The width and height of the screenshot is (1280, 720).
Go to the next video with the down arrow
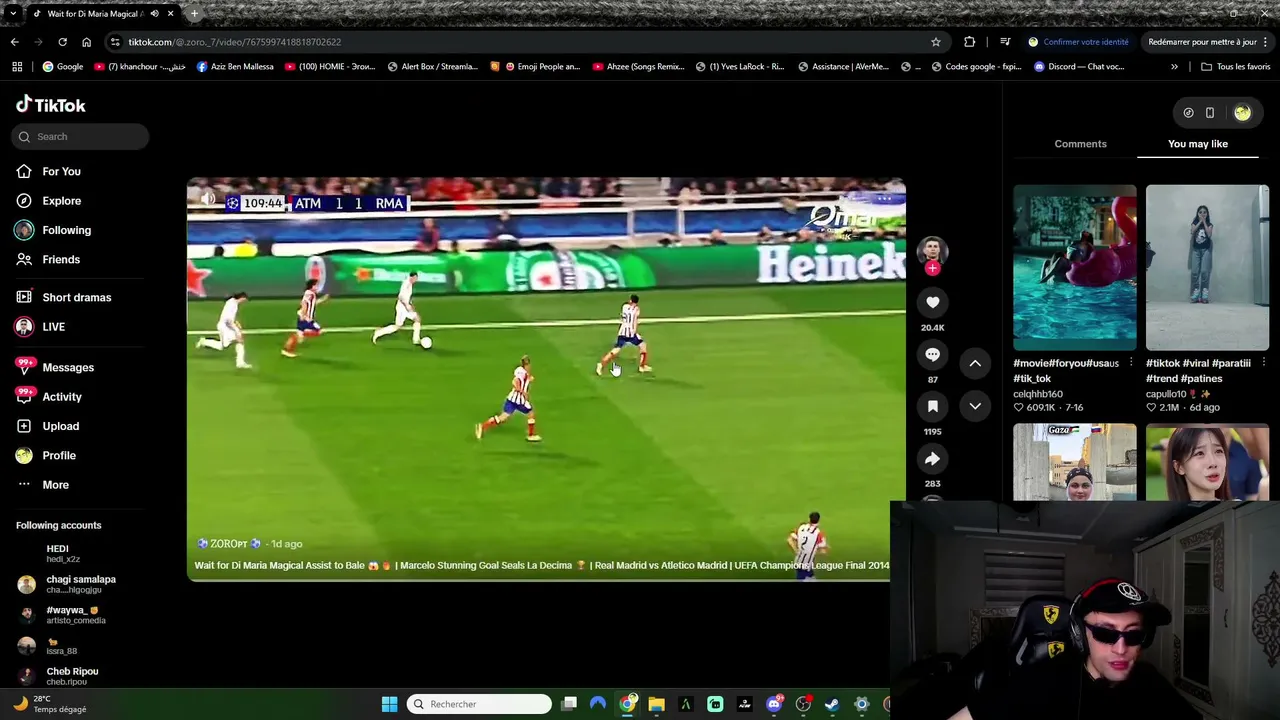pyautogui.click(x=975, y=406)
